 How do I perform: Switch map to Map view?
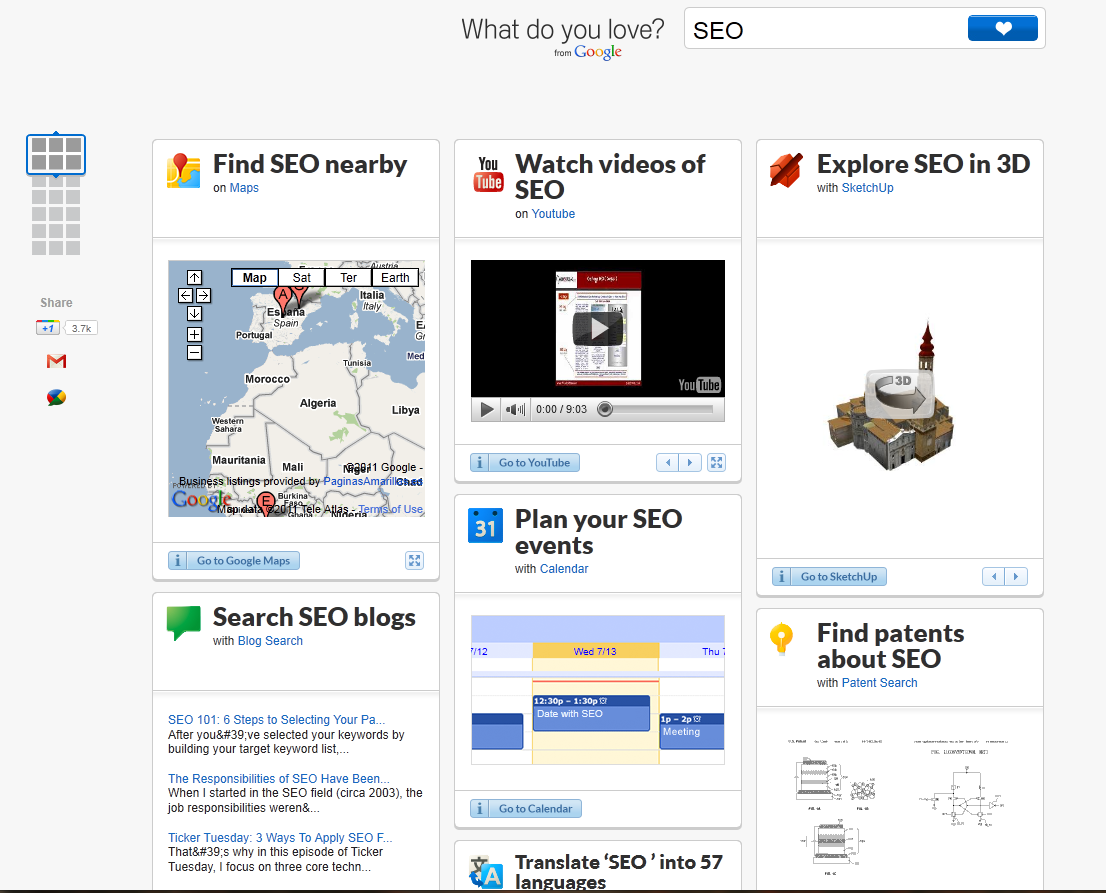coord(255,278)
